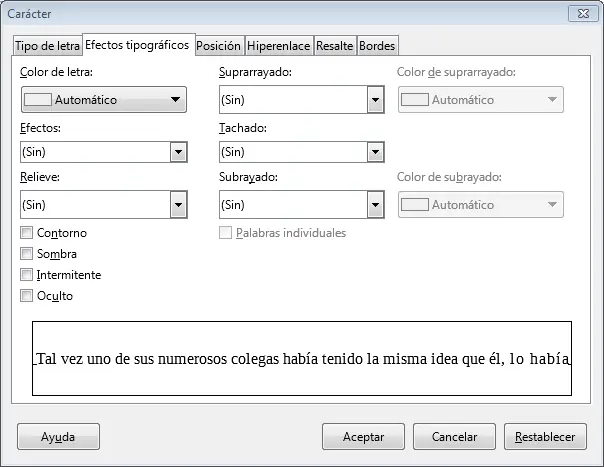Click the Relieve (Sin) field

coord(96,205)
